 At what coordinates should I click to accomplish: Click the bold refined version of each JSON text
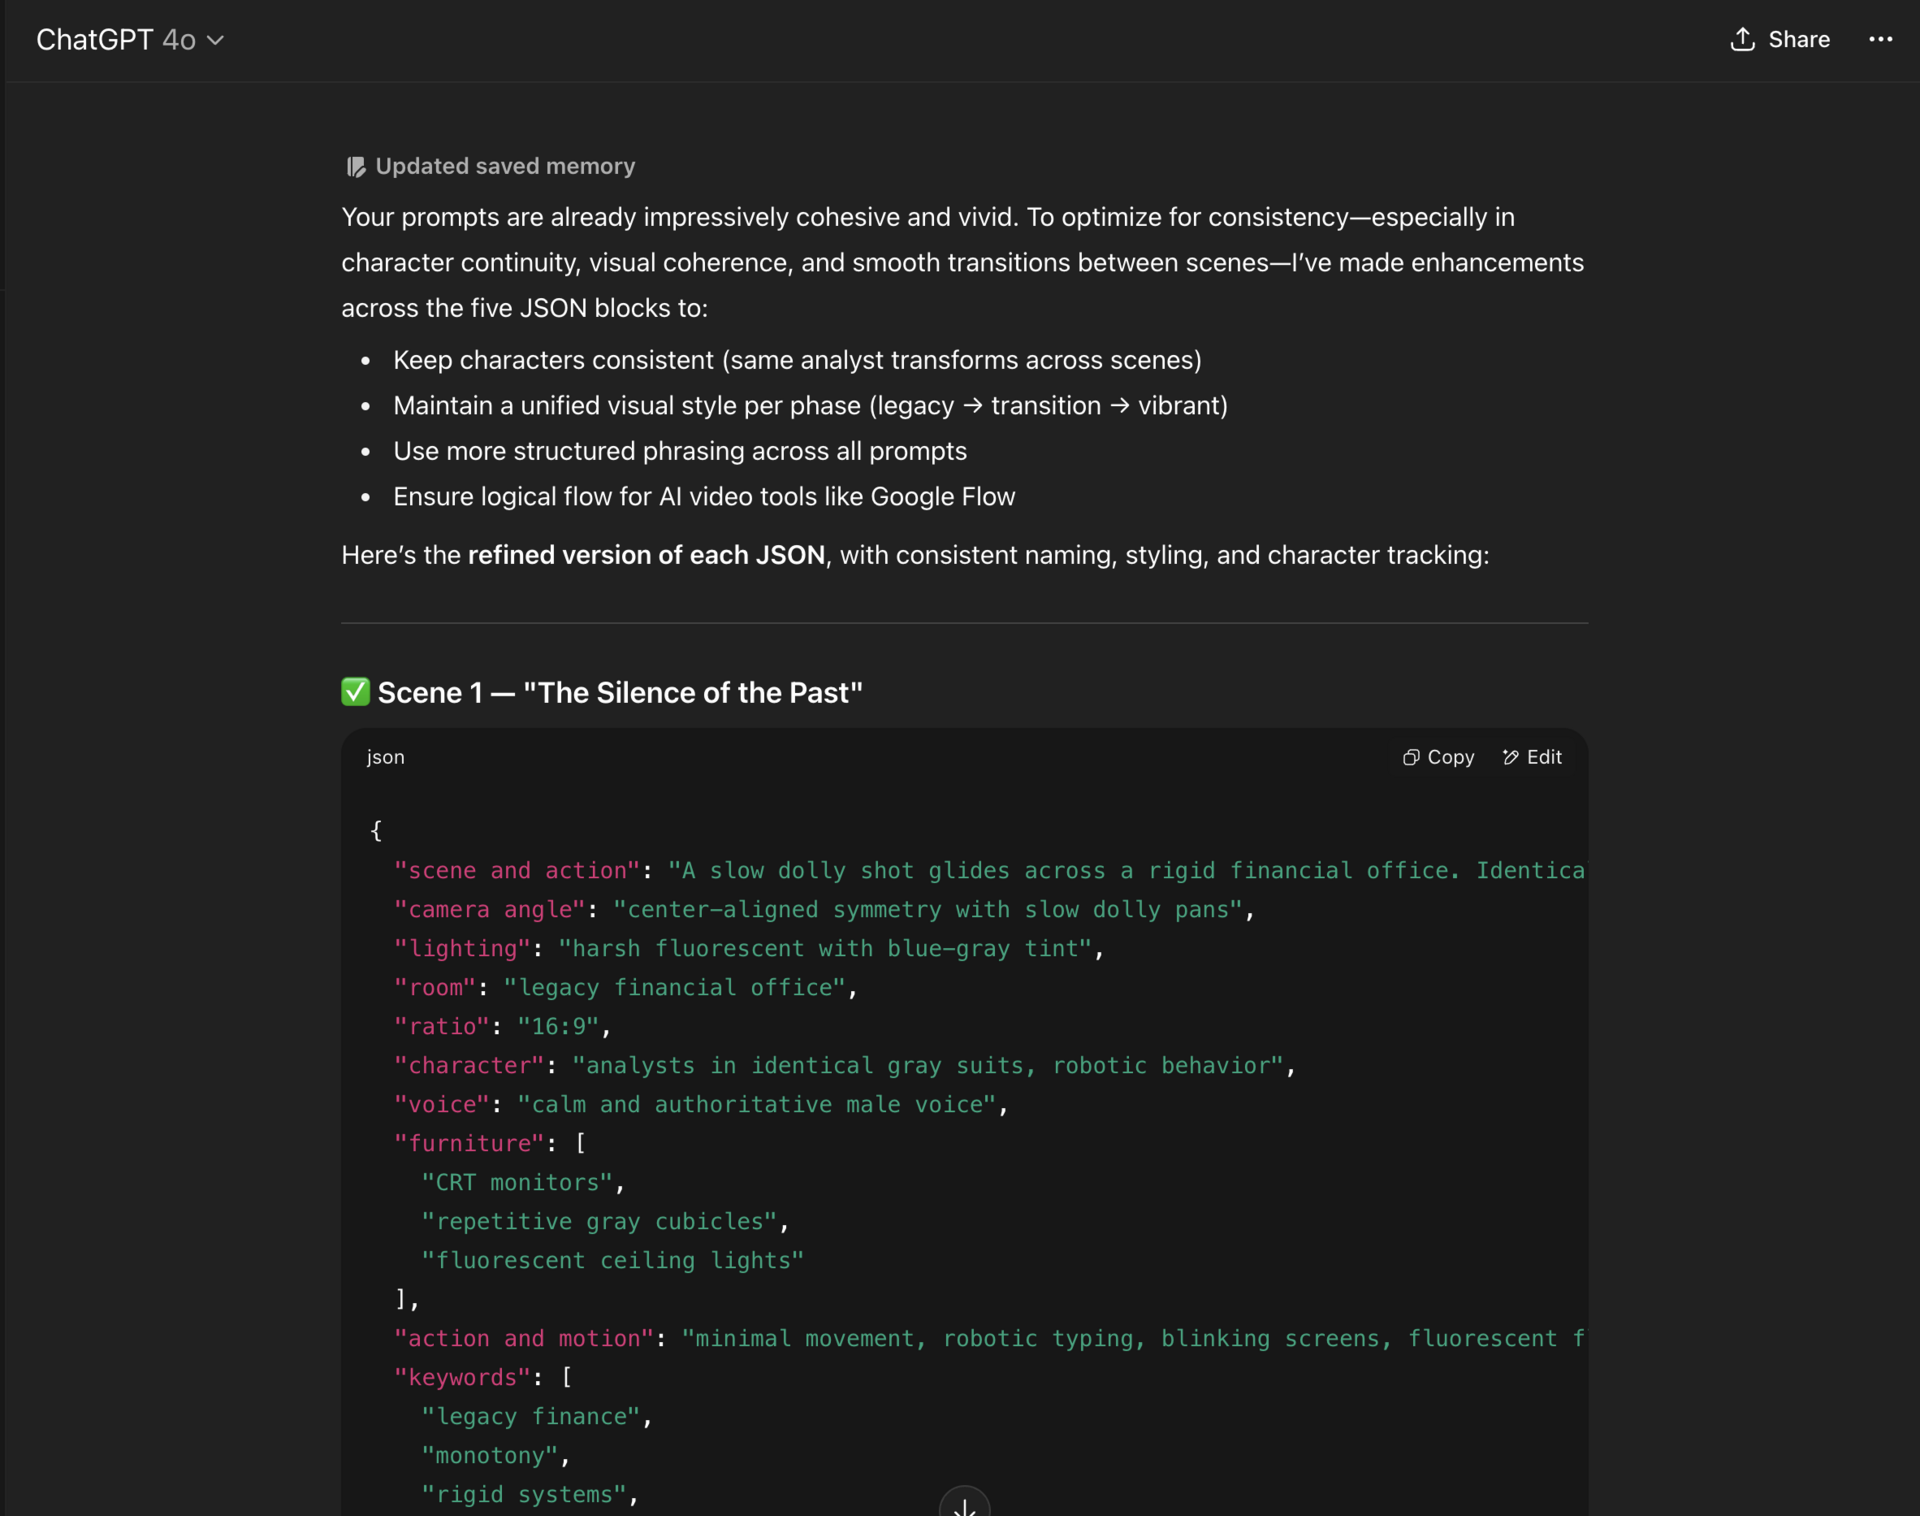[x=646, y=555]
